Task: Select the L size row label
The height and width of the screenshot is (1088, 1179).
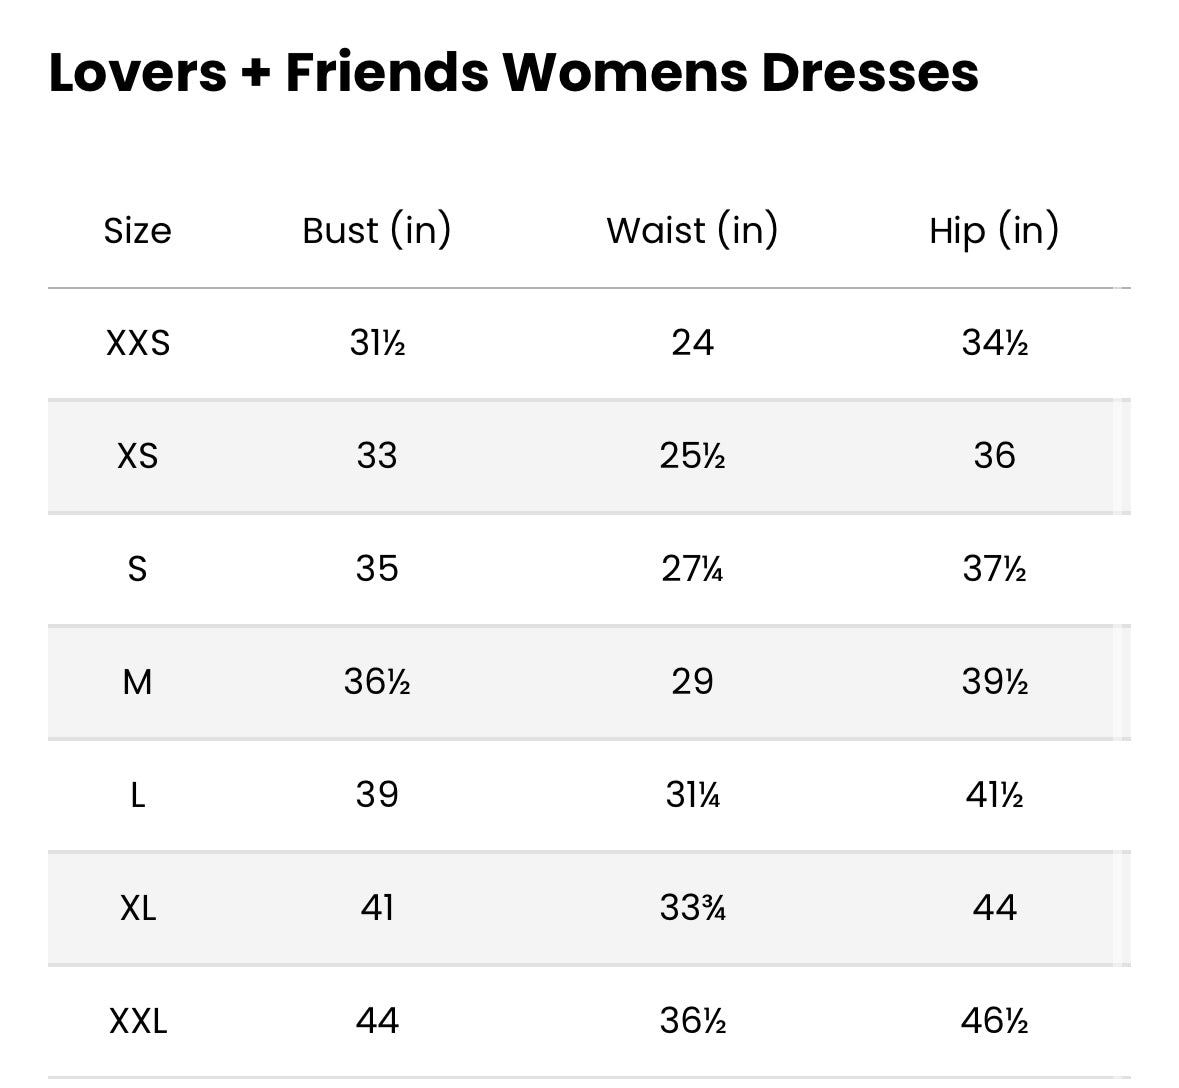Action: tap(138, 796)
